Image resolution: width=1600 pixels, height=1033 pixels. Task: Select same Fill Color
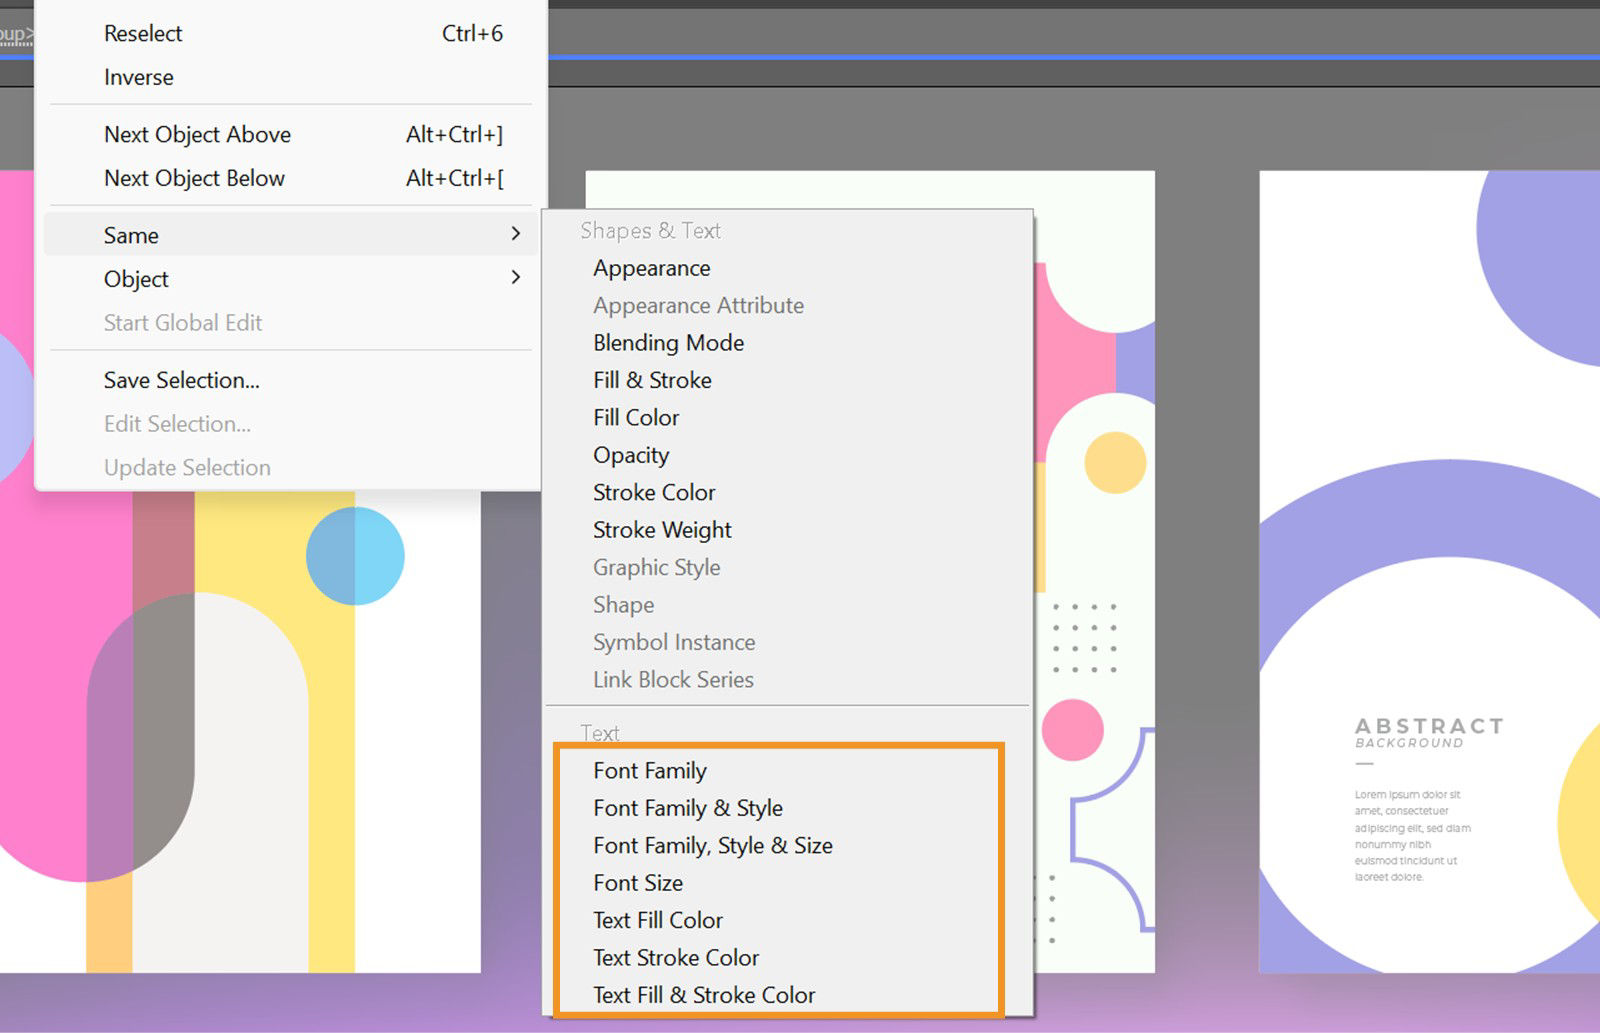(635, 417)
